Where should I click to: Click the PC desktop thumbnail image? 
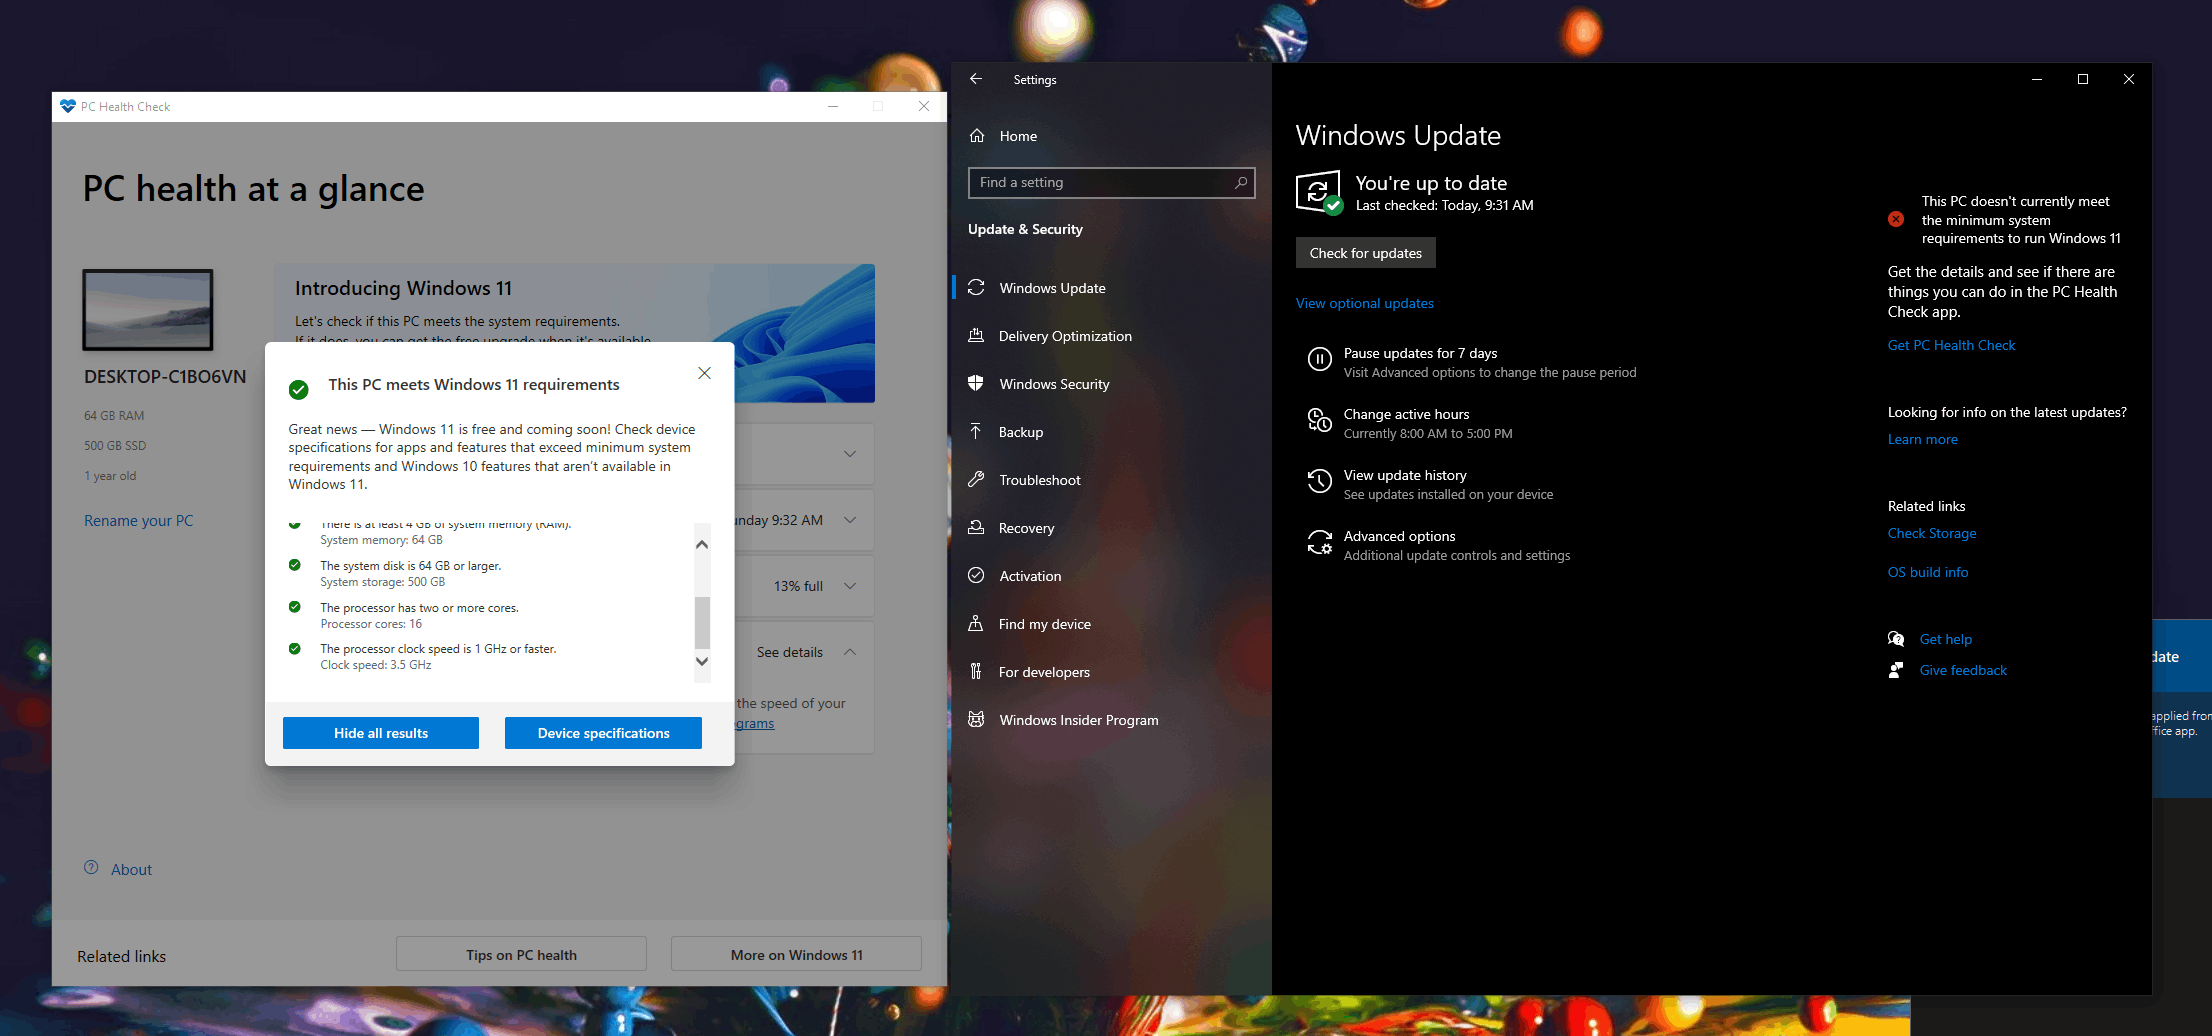click(x=148, y=309)
